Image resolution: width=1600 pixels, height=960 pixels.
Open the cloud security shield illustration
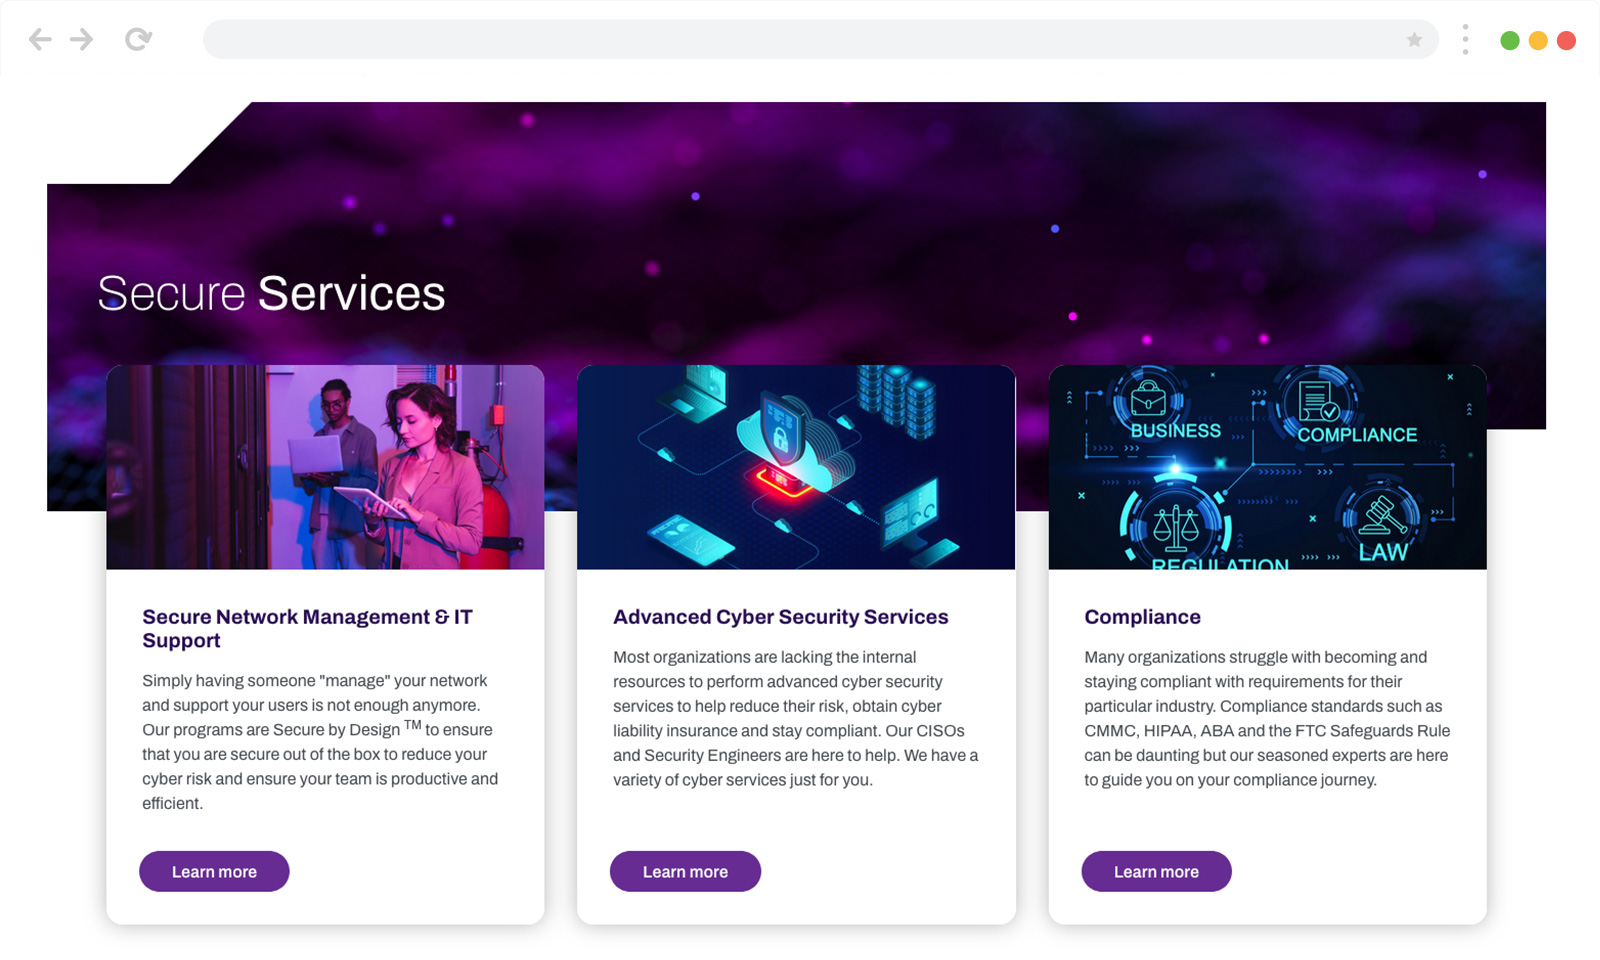point(796,467)
